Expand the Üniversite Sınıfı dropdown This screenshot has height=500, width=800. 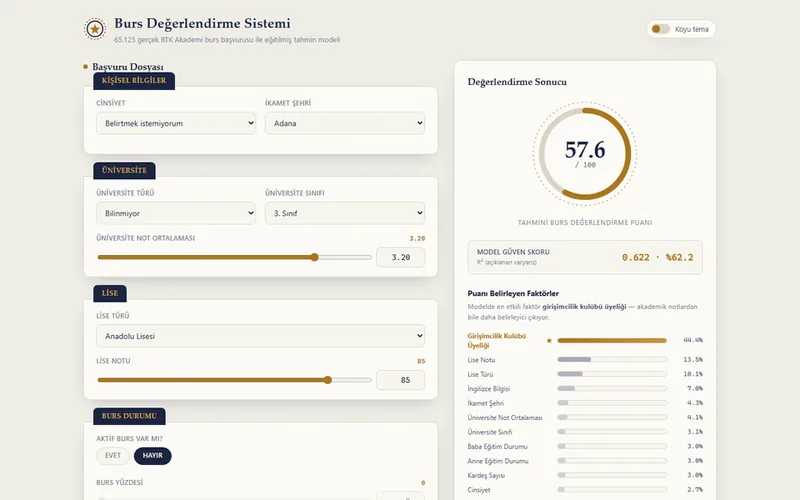tap(345, 213)
